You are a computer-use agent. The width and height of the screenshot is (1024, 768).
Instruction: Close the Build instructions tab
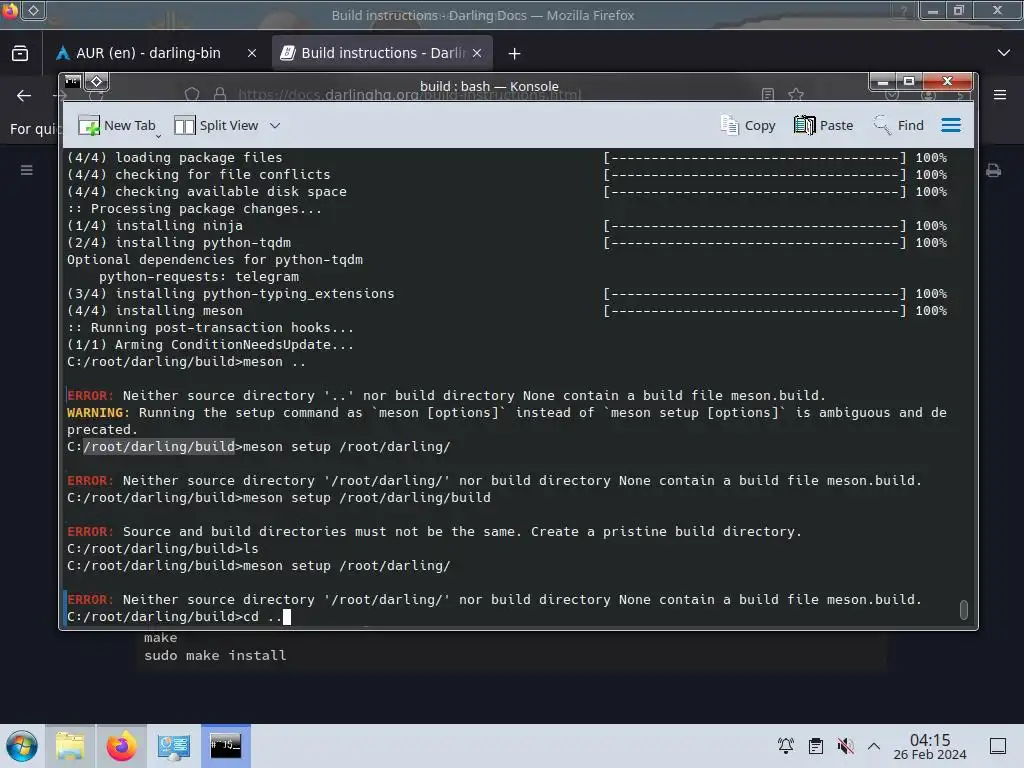click(x=477, y=53)
